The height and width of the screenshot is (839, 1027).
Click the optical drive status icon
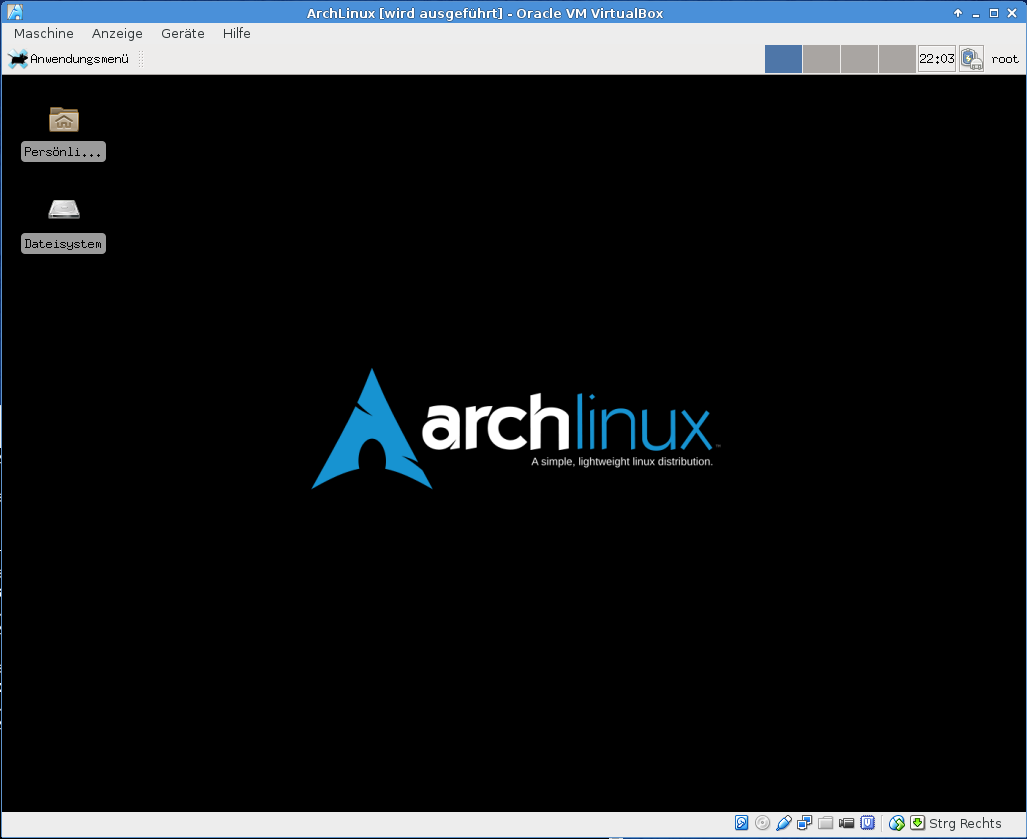coord(763,823)
